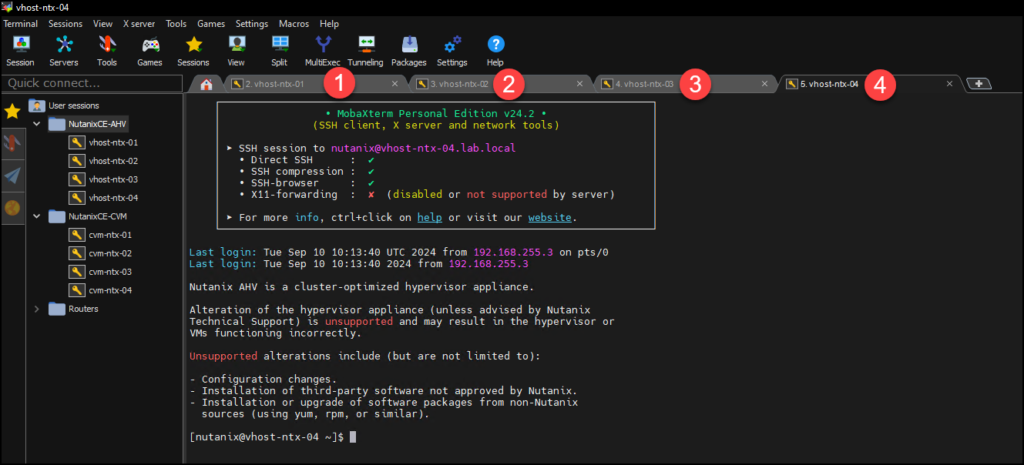Select cvm-ntx-04 session in tree
This screenshot has height=465, width=1024.
point(101,290)
